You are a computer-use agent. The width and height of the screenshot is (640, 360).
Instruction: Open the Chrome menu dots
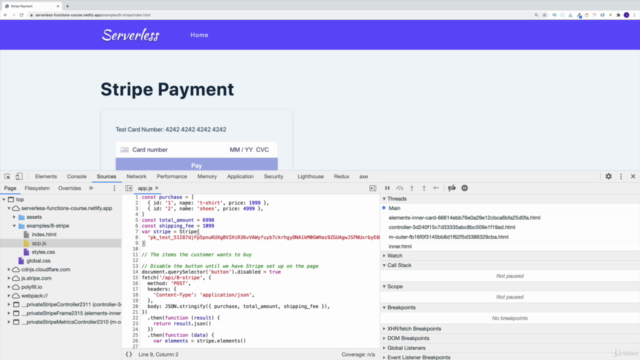tap(634, 15)
